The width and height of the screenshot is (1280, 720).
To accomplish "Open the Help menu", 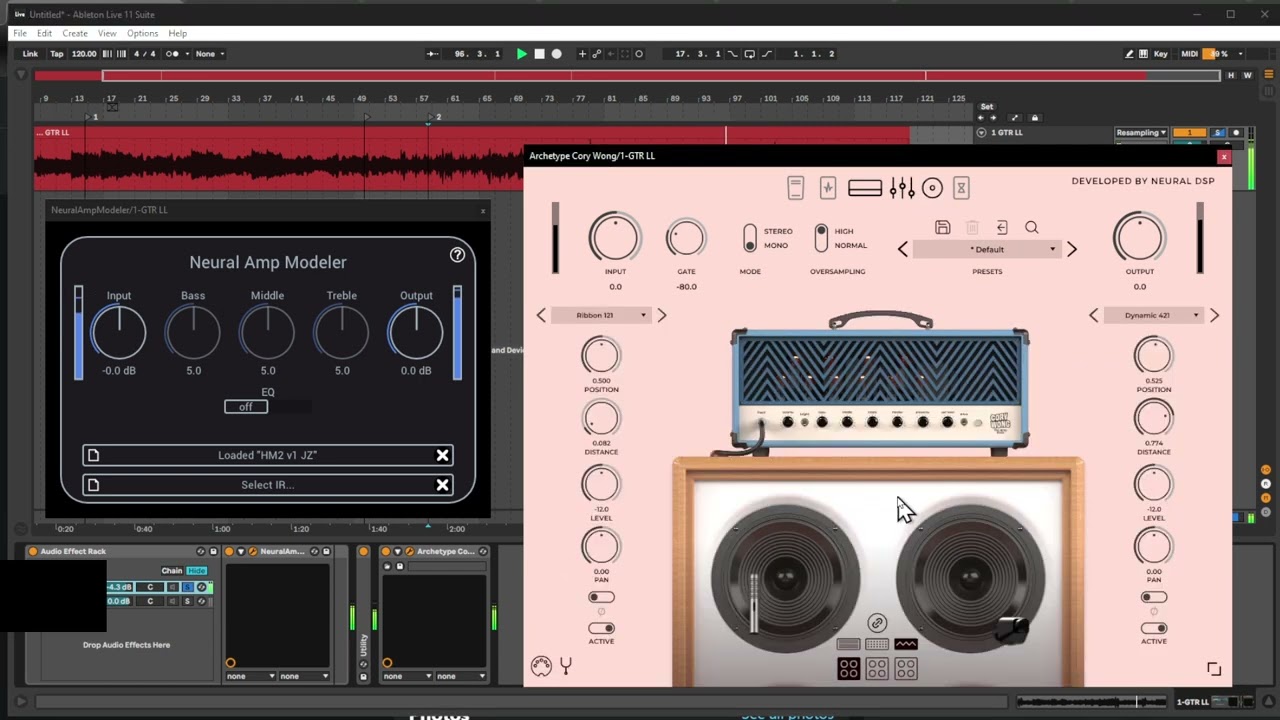I will [178, 33].
